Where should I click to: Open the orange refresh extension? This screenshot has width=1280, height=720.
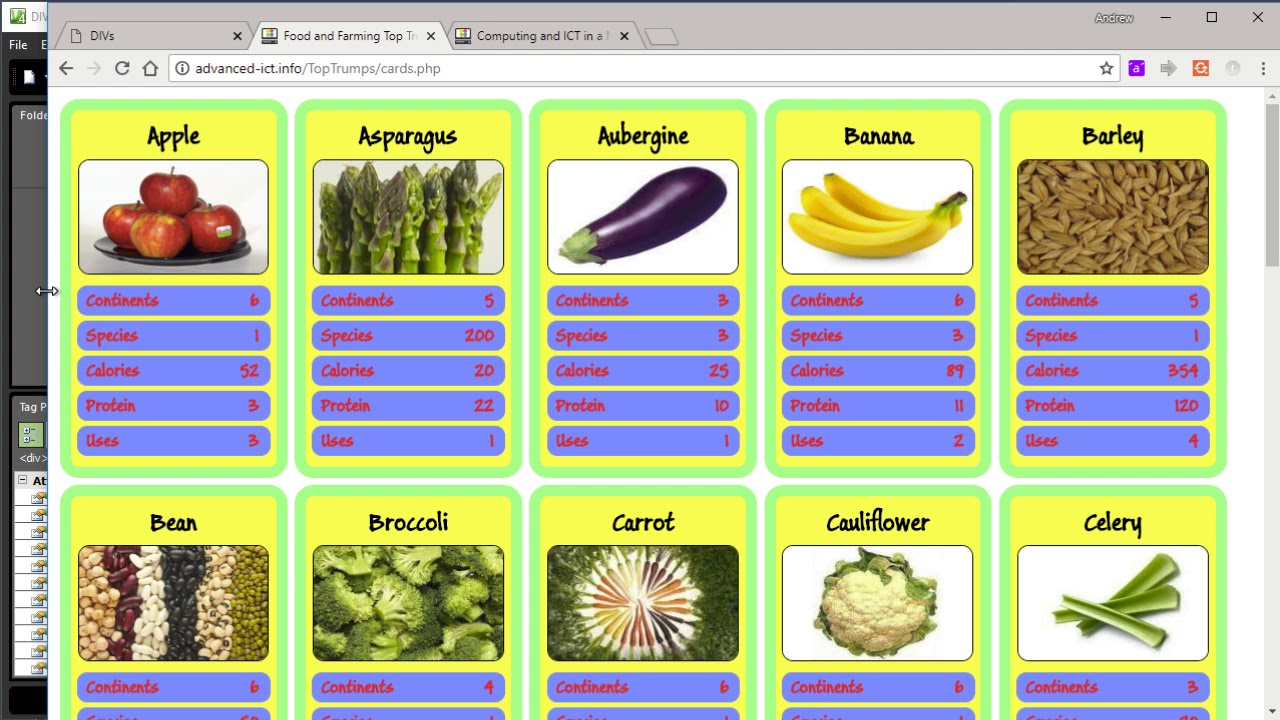pyautogui.click(x=1201, y=68)
